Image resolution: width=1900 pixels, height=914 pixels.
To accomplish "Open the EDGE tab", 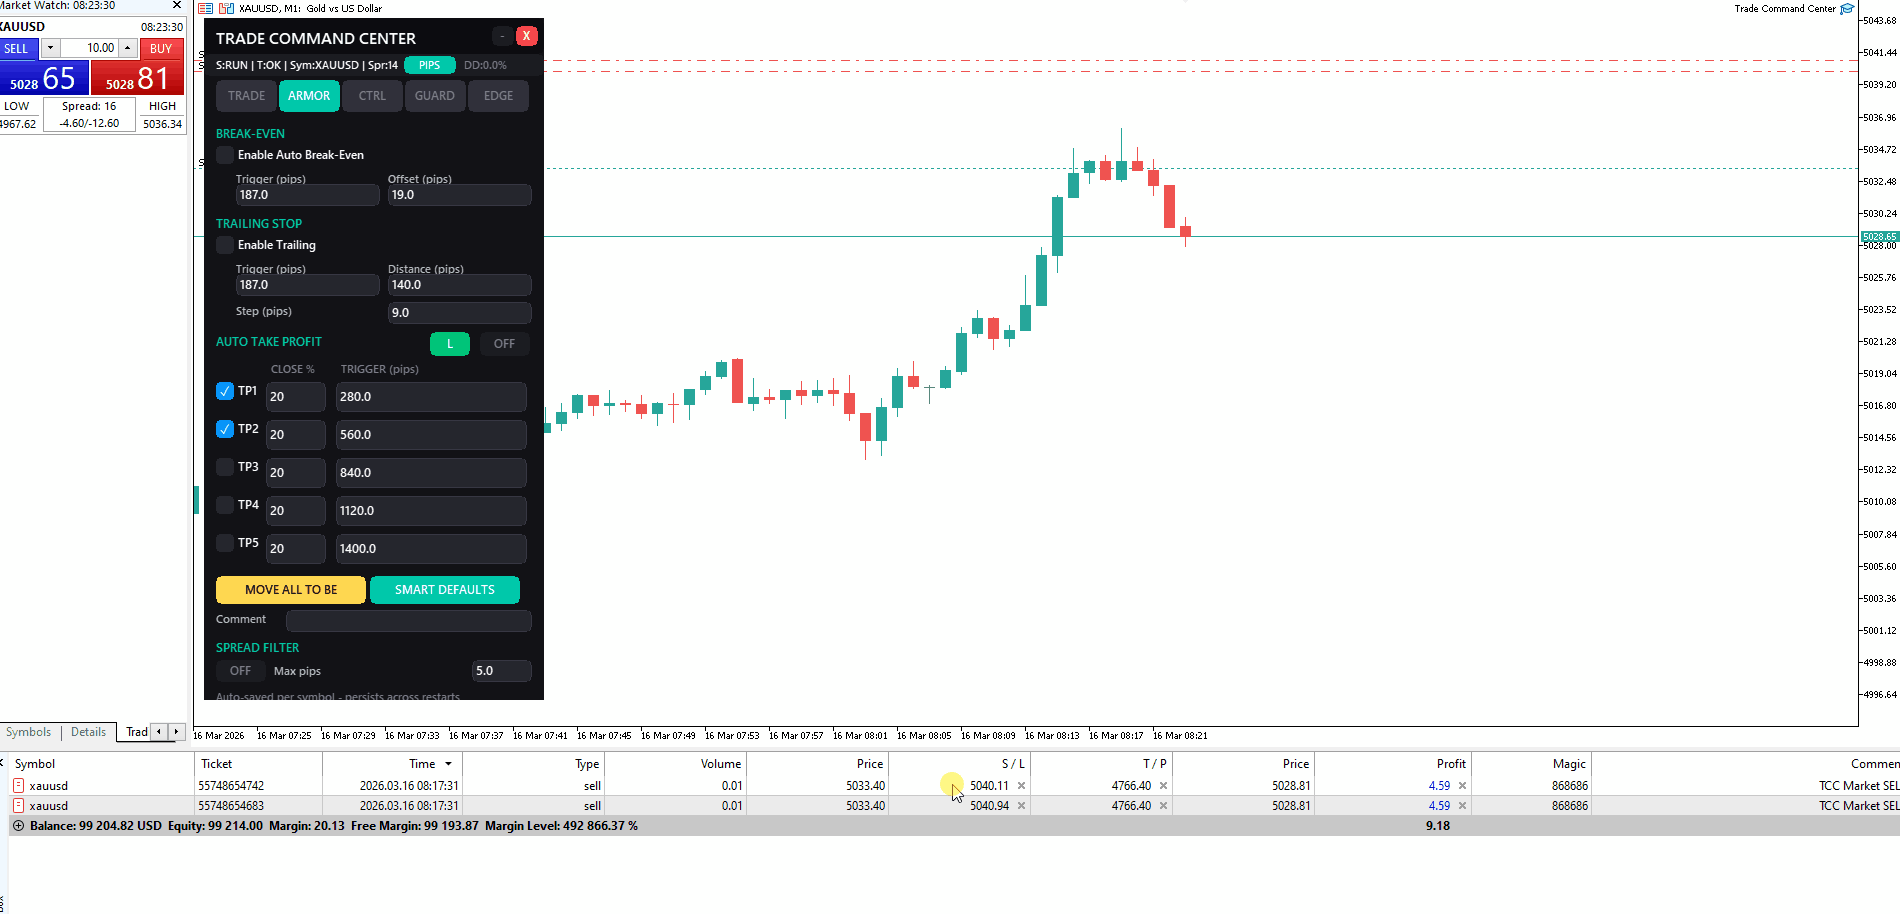I will 498,96.
